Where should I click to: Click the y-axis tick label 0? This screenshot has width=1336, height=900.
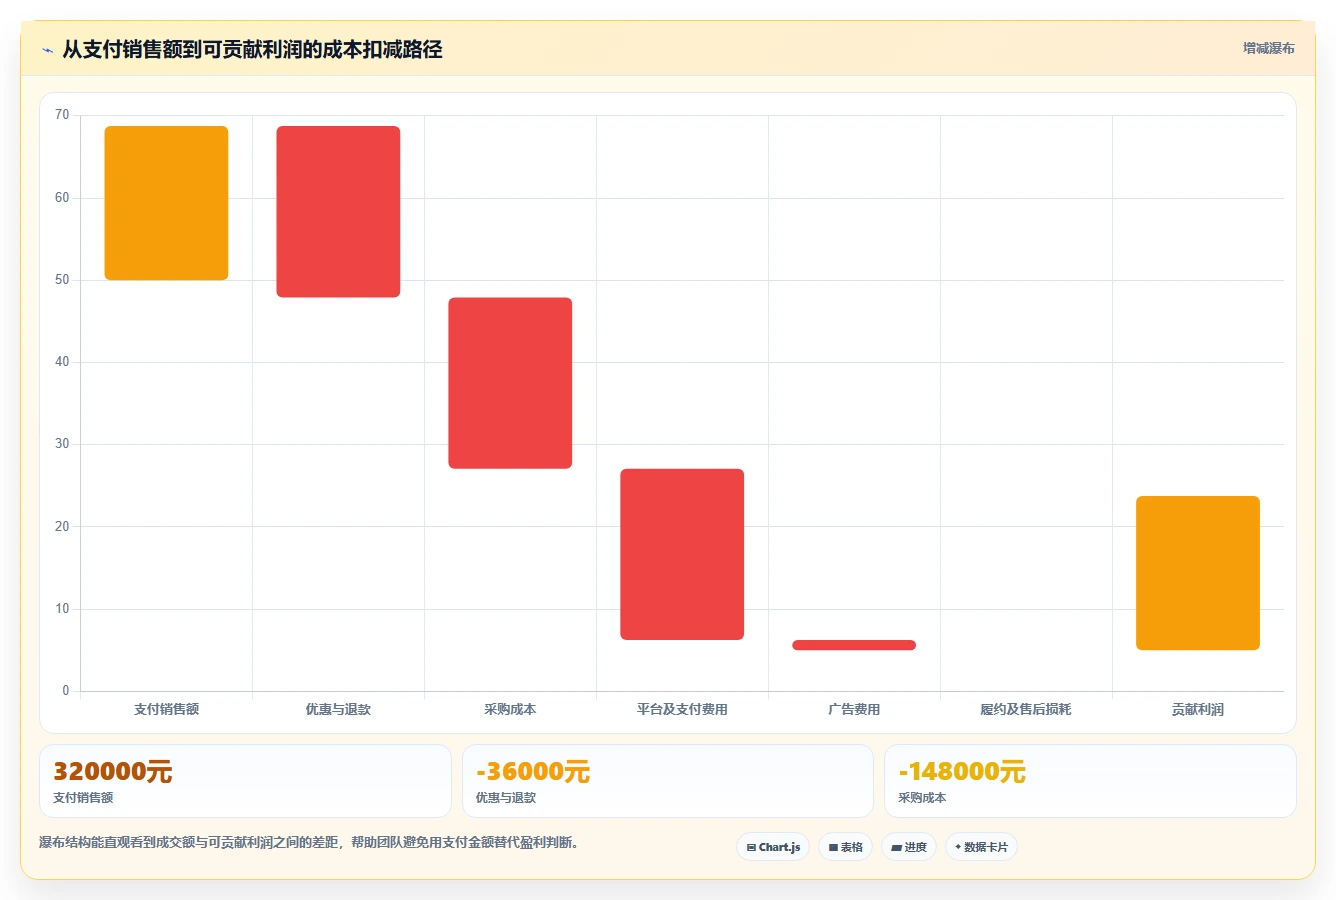pyautogui.click(x=66, y=691)
